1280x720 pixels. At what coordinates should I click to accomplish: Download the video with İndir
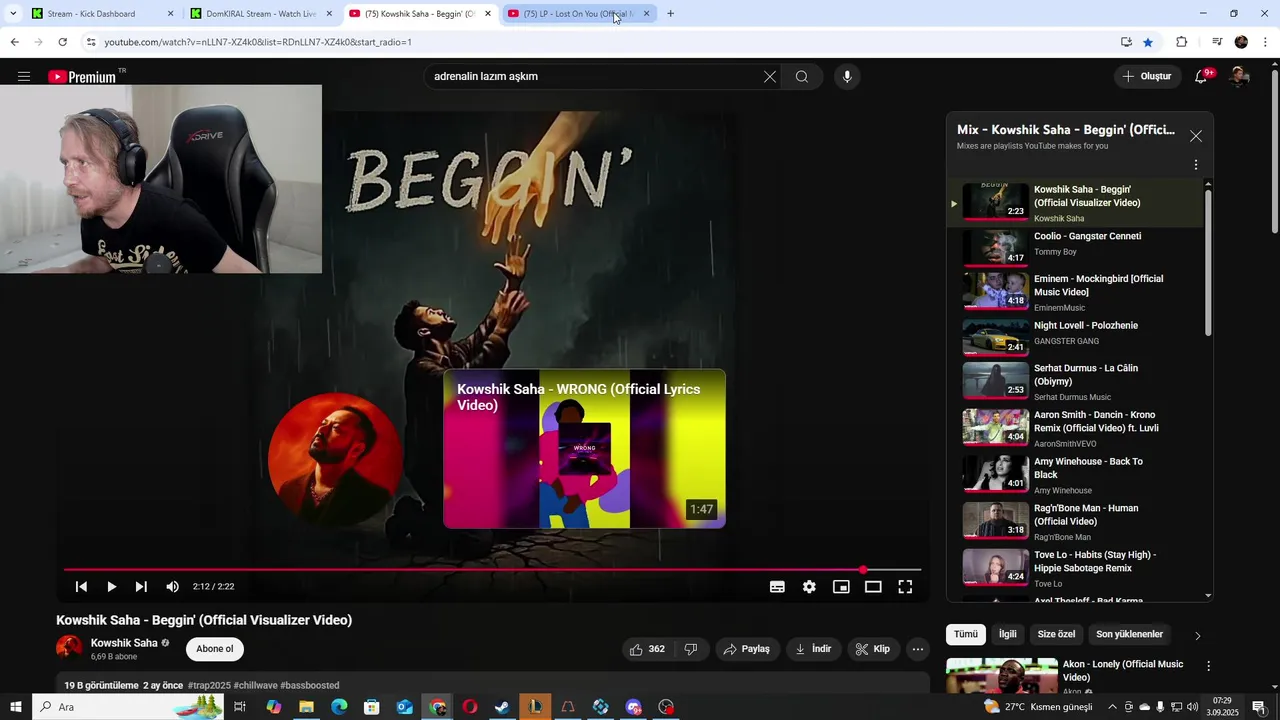(x=814, y=649)
